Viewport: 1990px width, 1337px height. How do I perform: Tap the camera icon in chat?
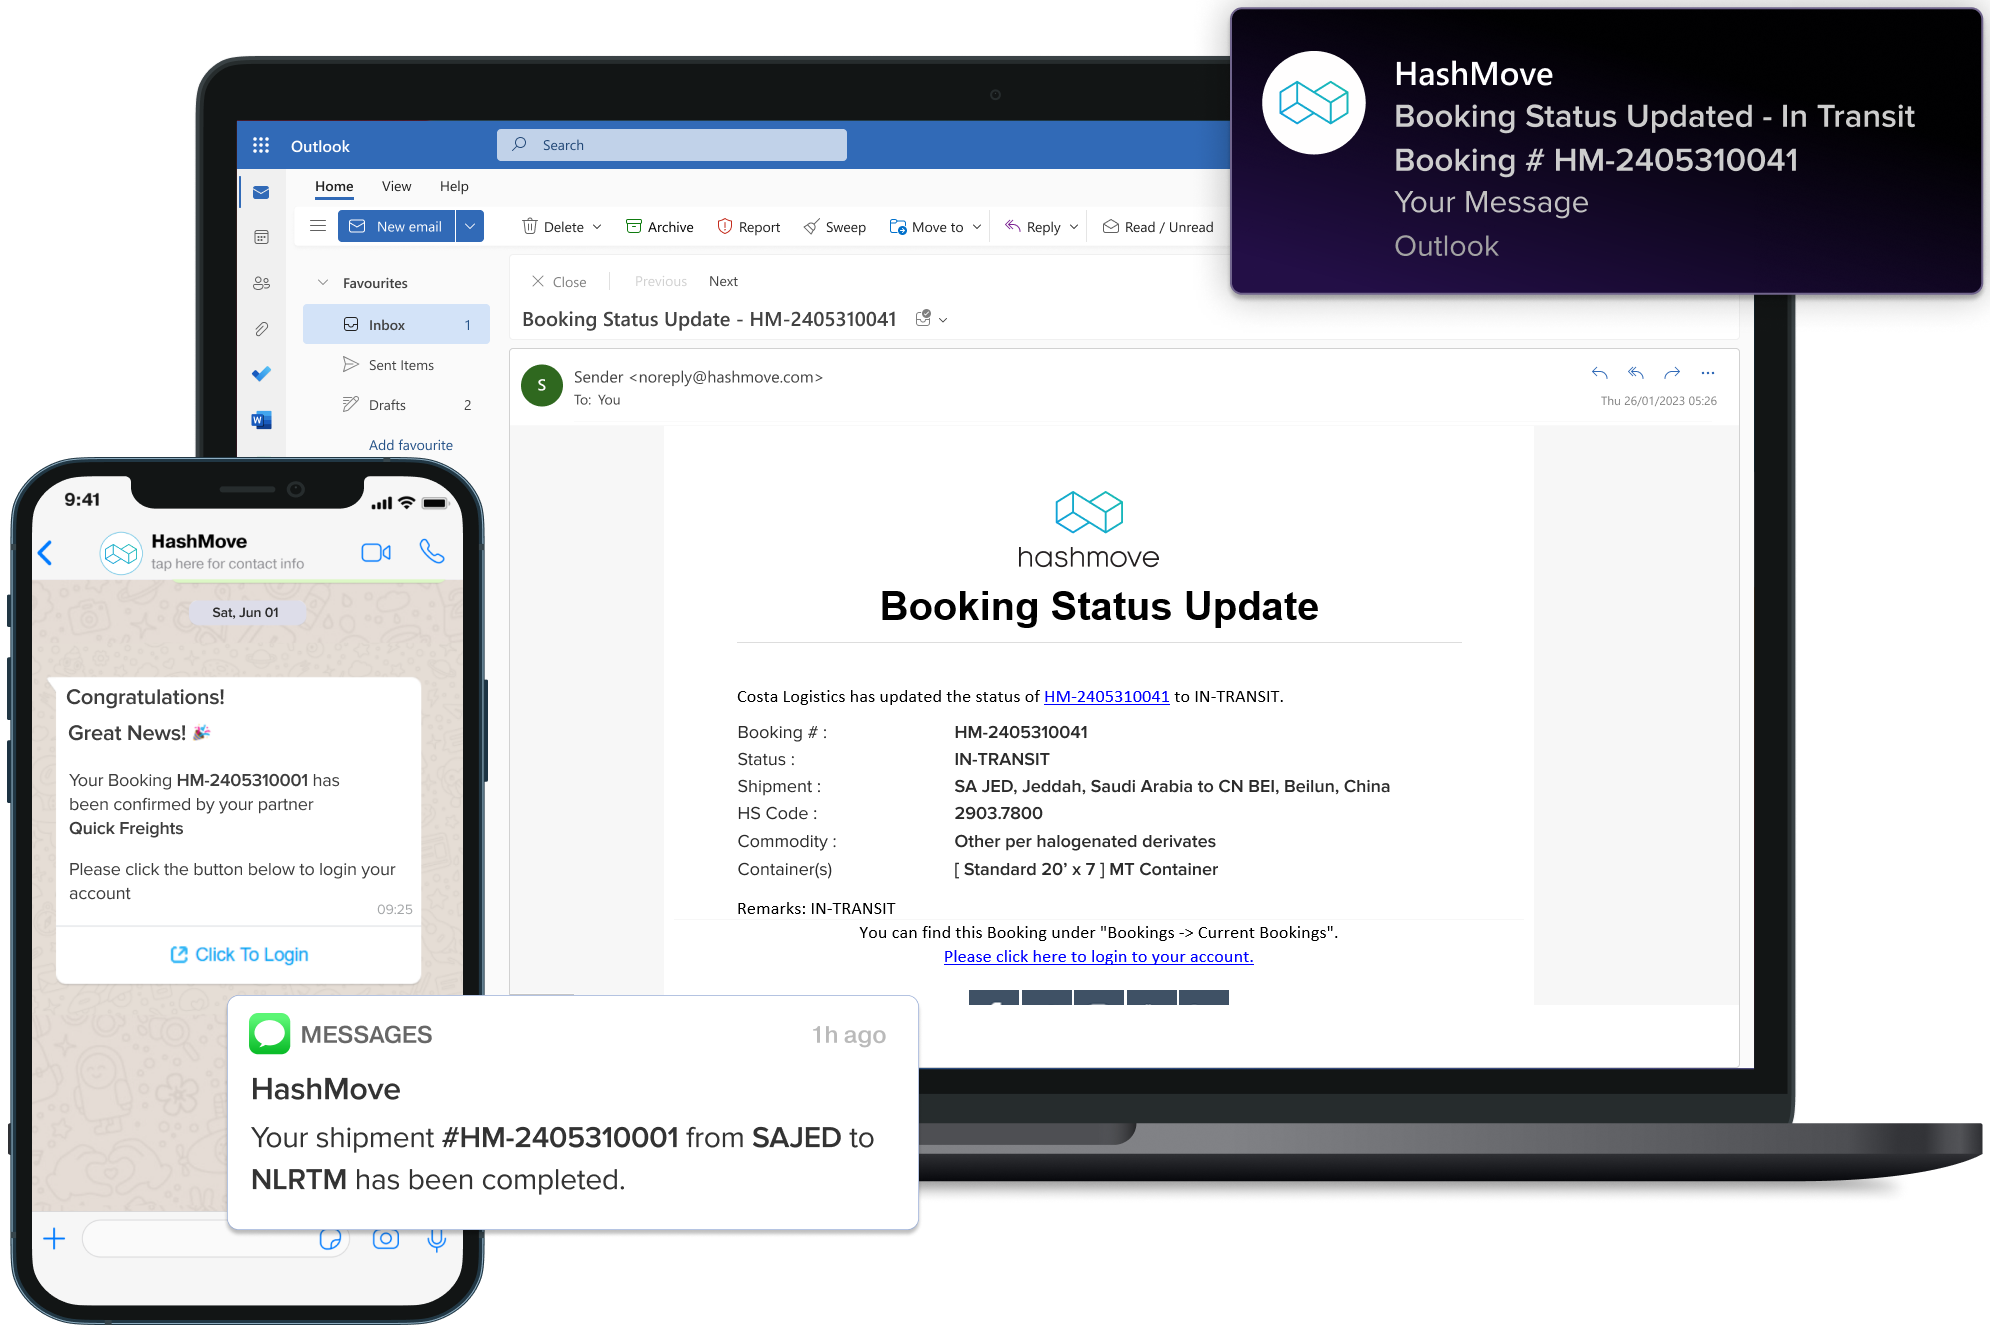(x=386, y=1239)
